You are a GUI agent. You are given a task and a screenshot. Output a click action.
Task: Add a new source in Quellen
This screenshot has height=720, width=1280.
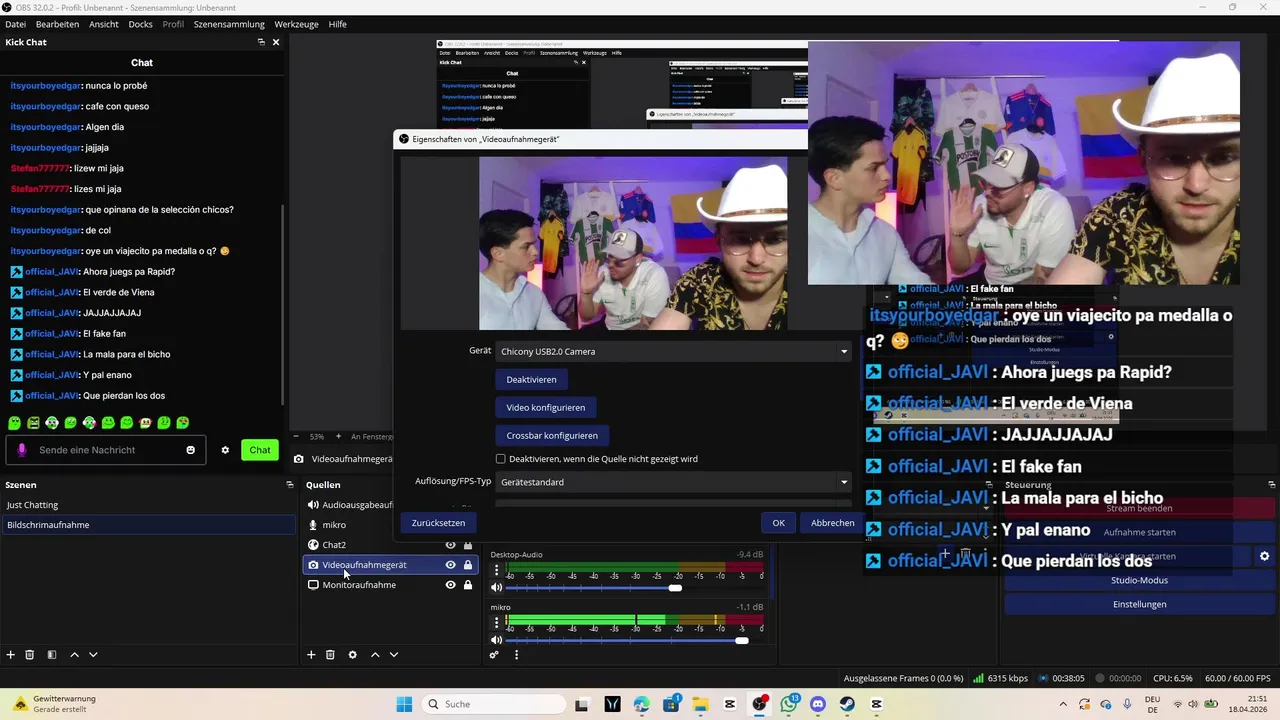311,655
